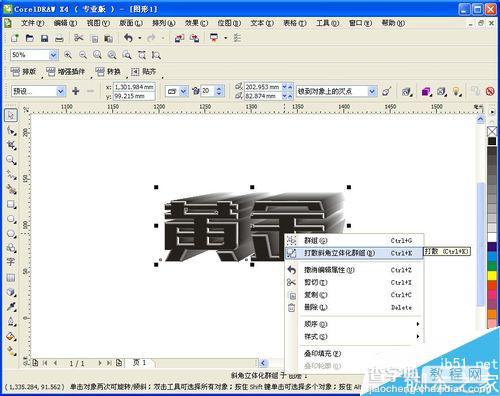
Task: Pick the yellow swatch in color palette
Action: tap(492, 276)
